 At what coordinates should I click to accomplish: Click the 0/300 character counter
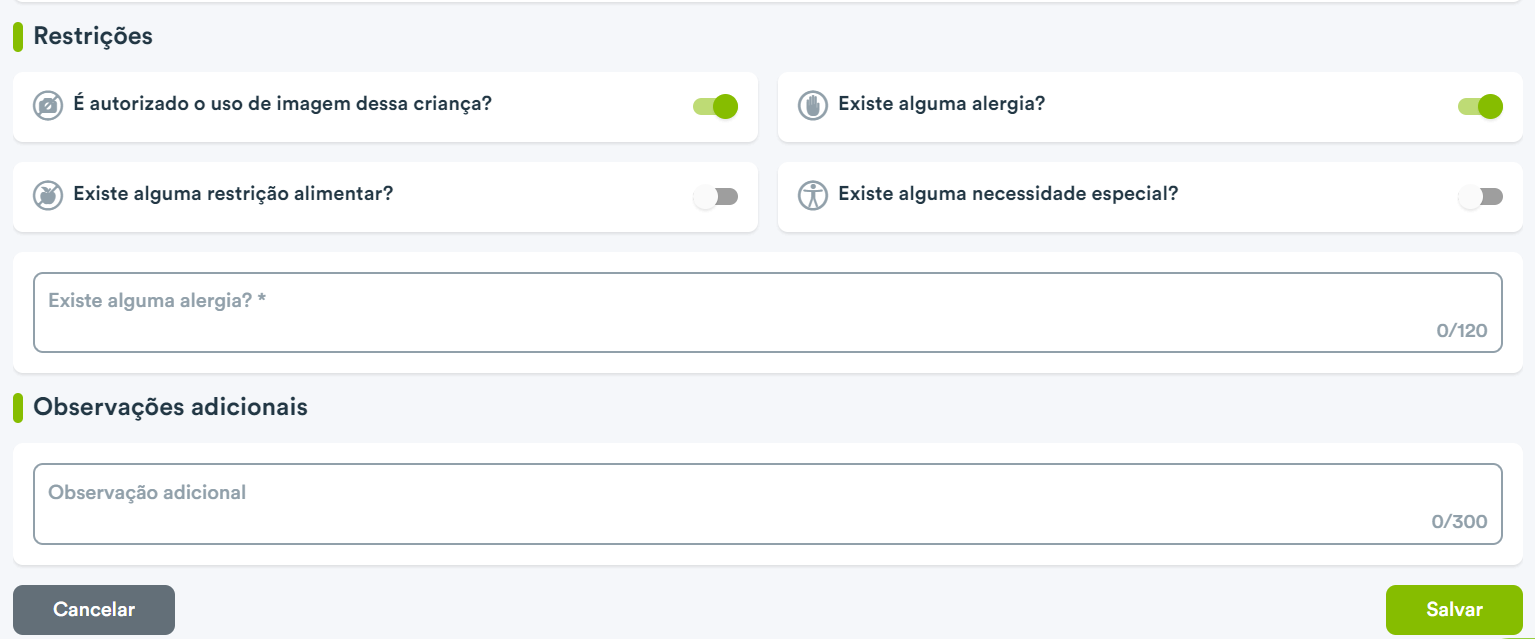click(x=1459, y=521)
